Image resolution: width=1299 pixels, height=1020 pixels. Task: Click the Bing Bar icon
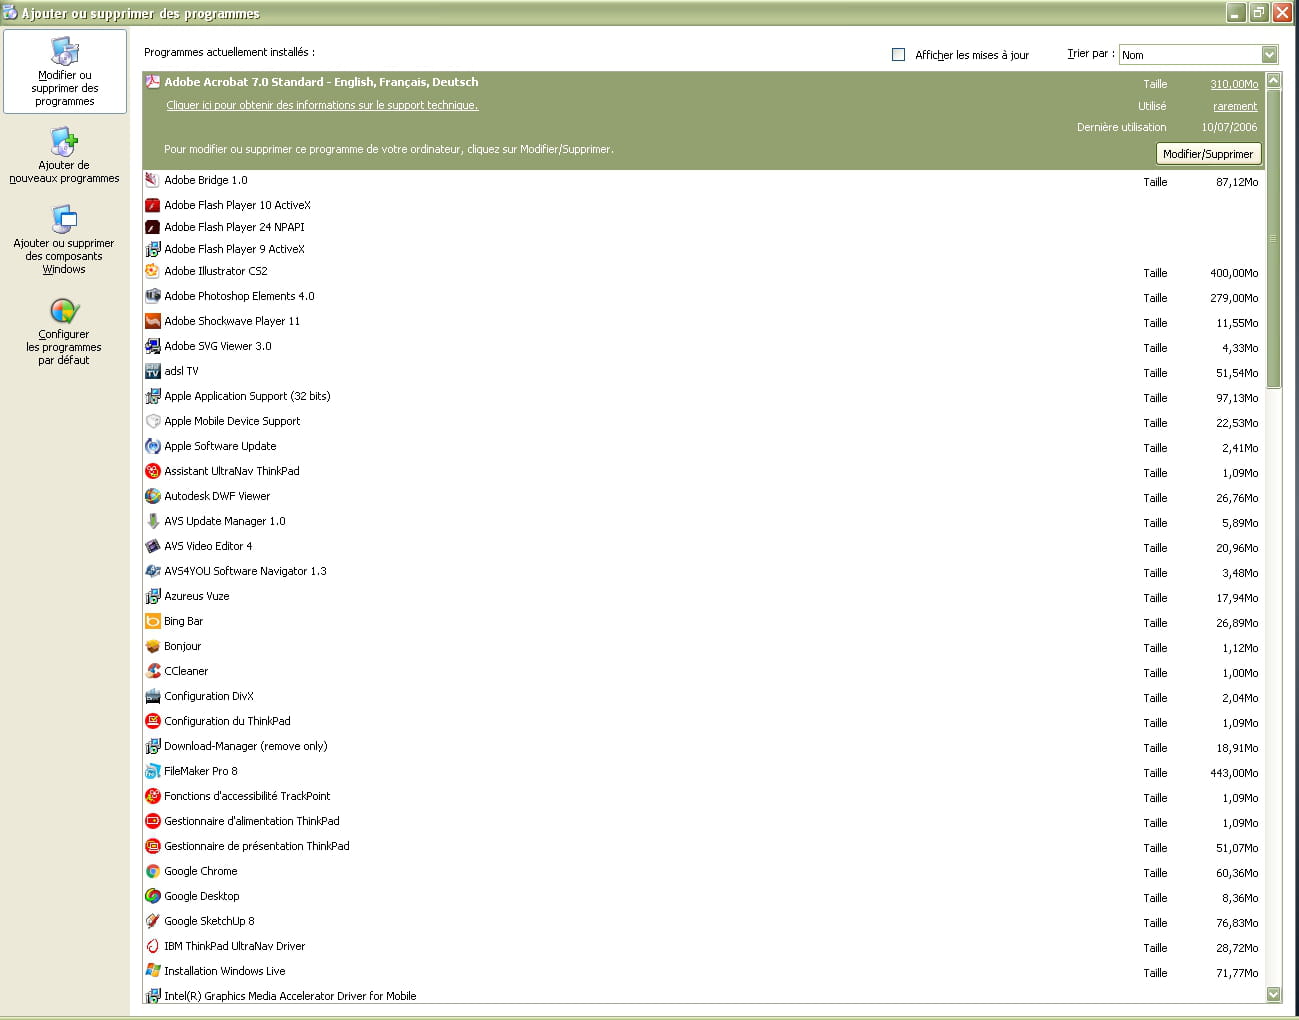tap(153, 621)
